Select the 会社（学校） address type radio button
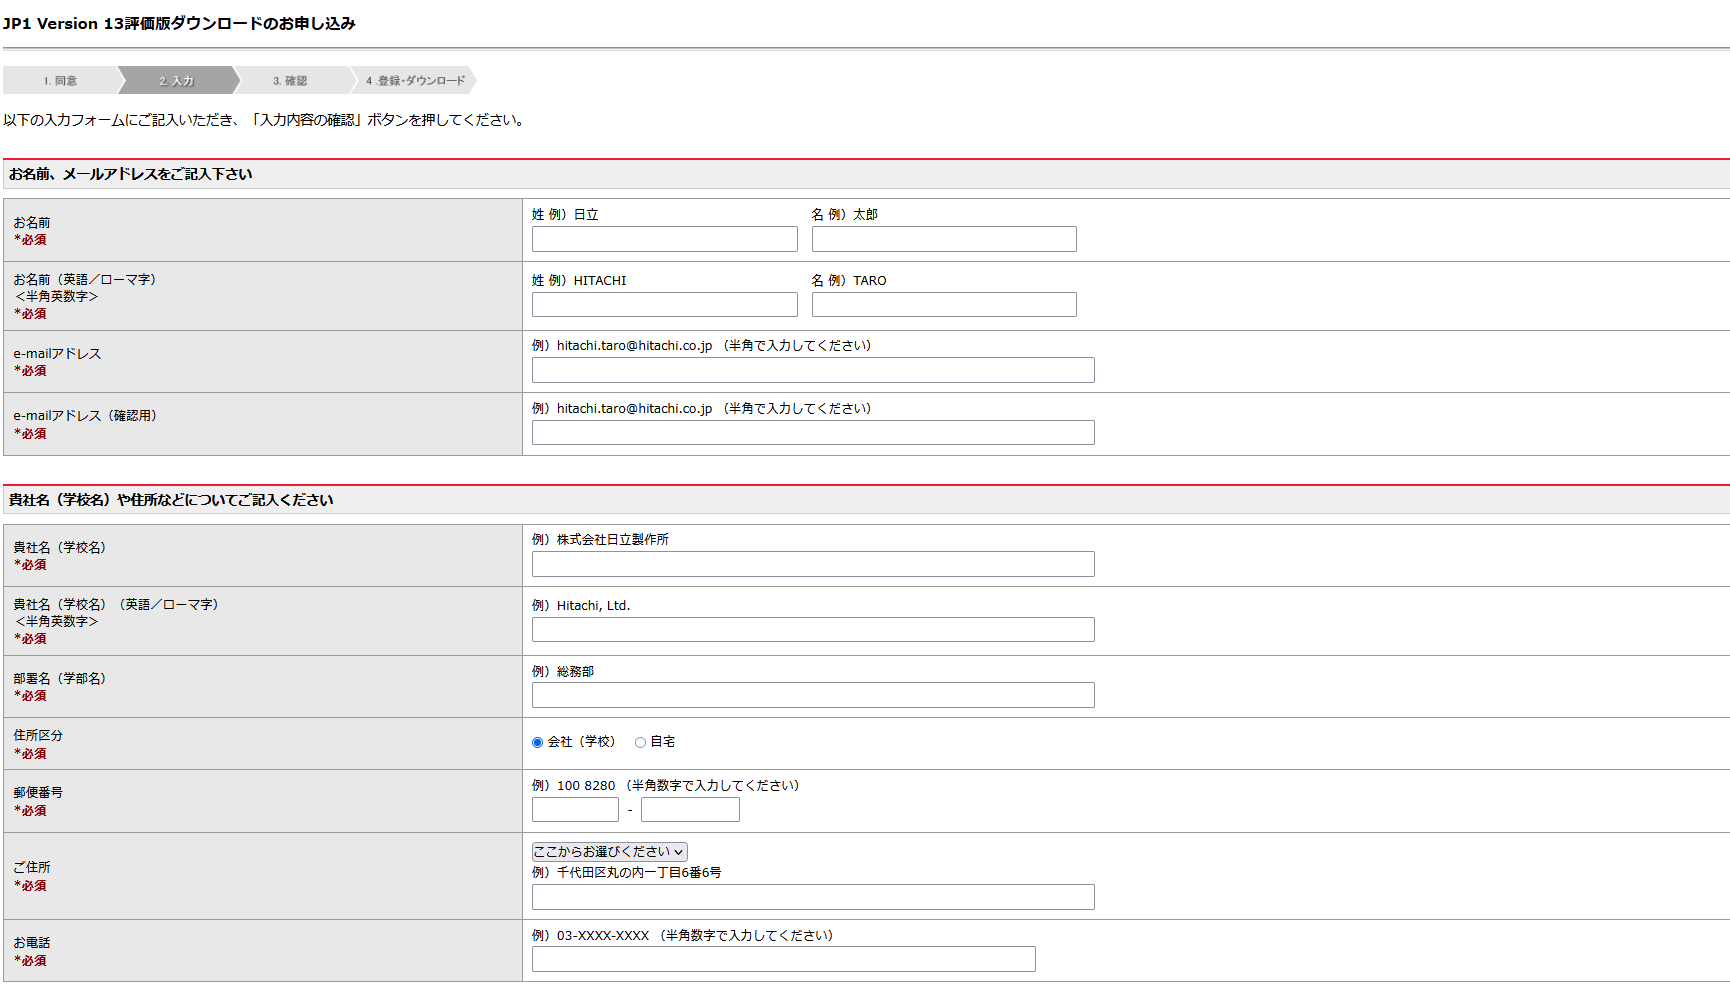This screenshot has width=1730, height=985. (x=537, y=742)
